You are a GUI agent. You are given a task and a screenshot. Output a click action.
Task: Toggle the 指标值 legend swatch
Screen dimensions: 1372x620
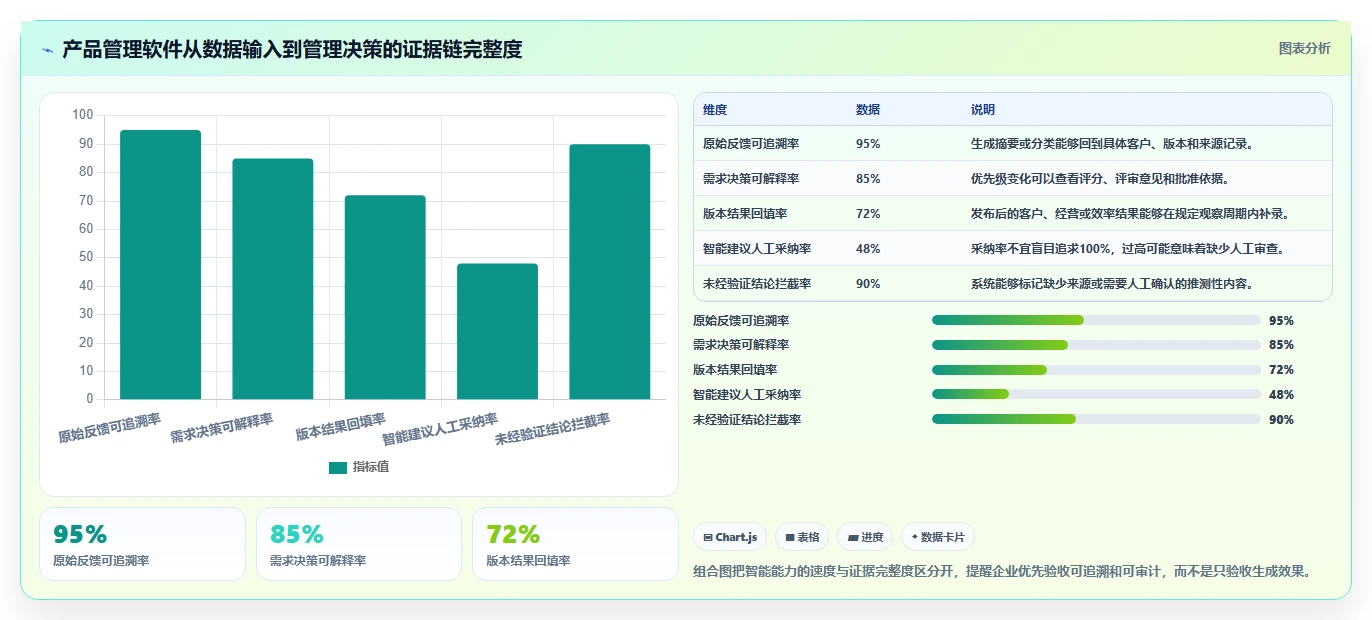click(338, 467)
